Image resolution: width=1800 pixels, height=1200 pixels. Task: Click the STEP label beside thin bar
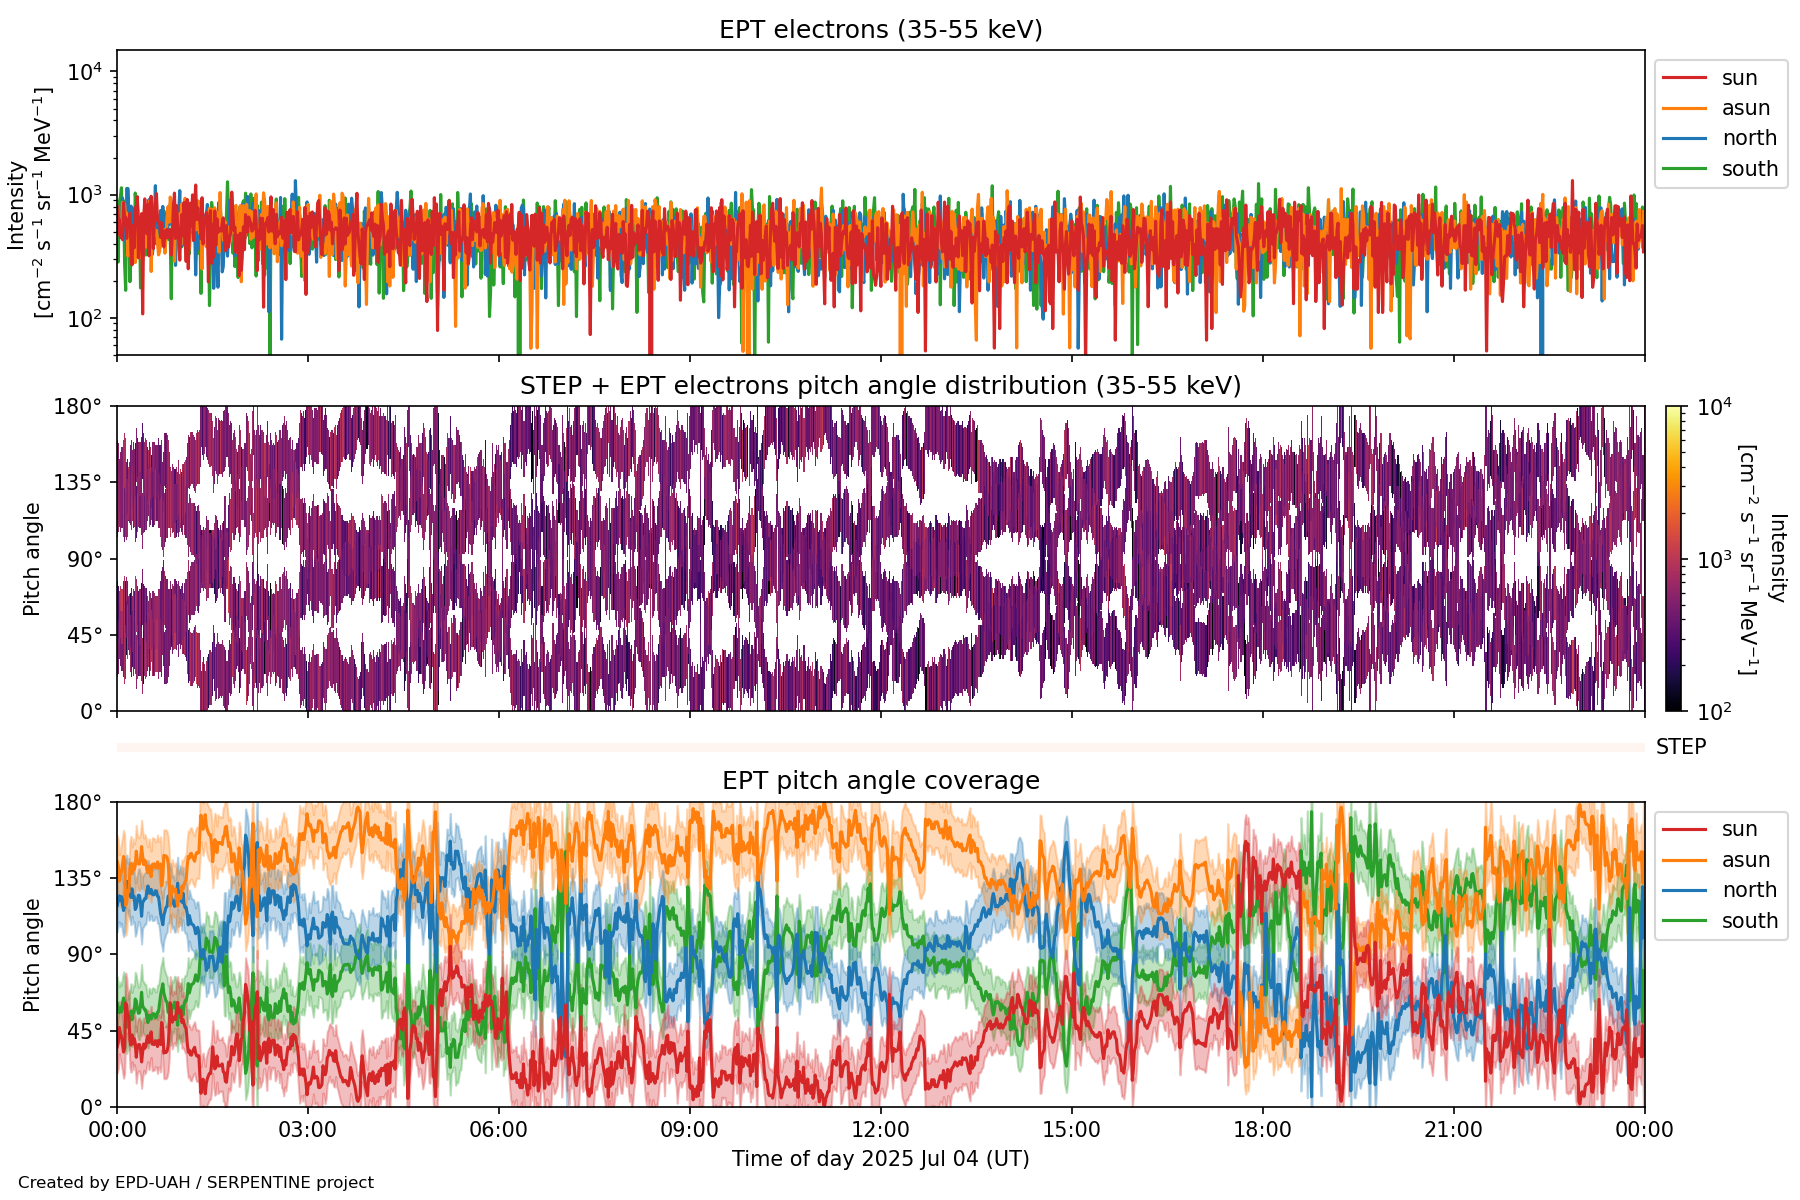(1680, 747)
